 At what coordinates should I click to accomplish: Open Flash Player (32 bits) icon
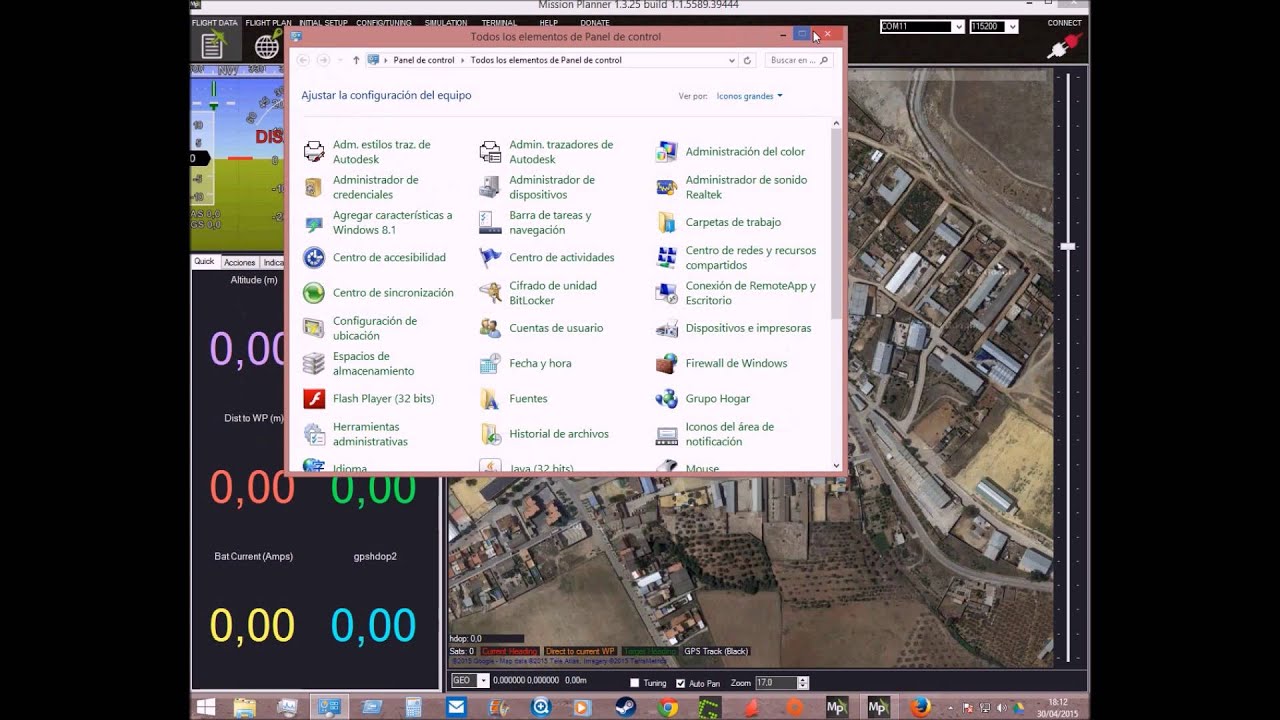click(314, 398)
